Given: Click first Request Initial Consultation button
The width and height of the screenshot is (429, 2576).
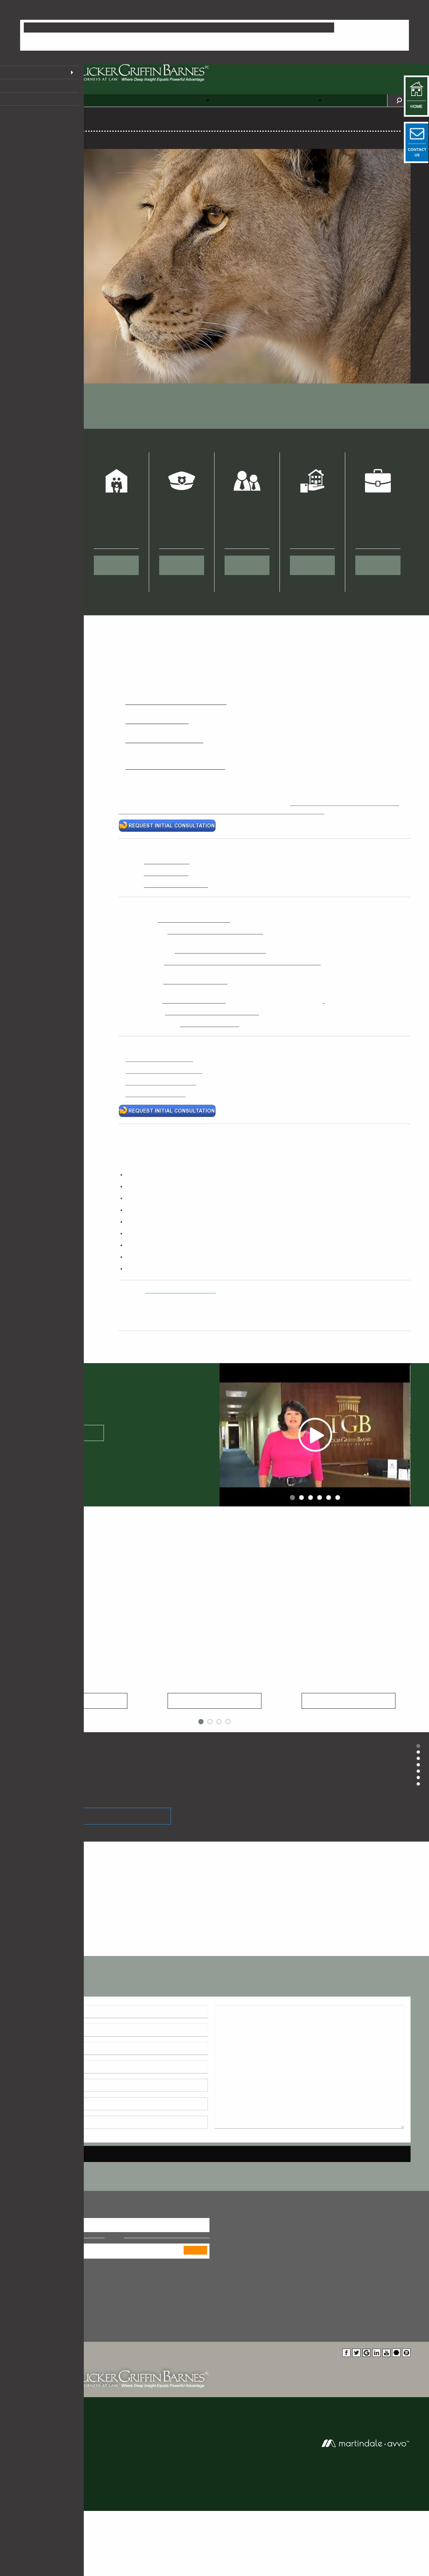Looking at the screenshot, I should (167, 826).
